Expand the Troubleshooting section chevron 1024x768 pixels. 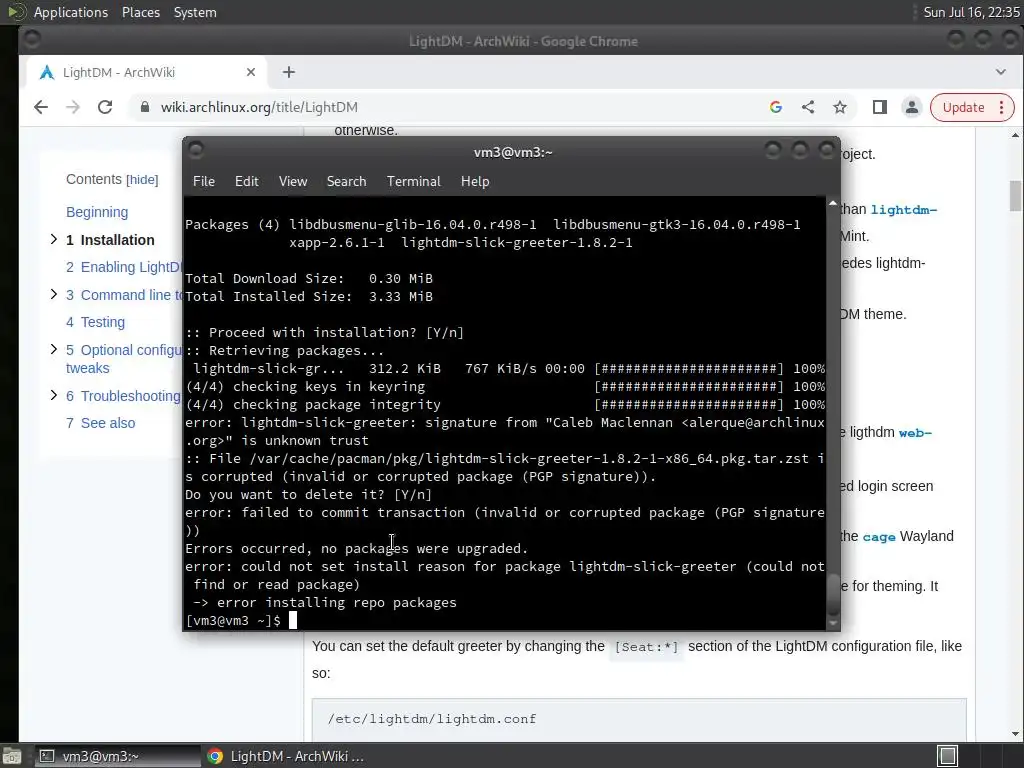(54, 395)
